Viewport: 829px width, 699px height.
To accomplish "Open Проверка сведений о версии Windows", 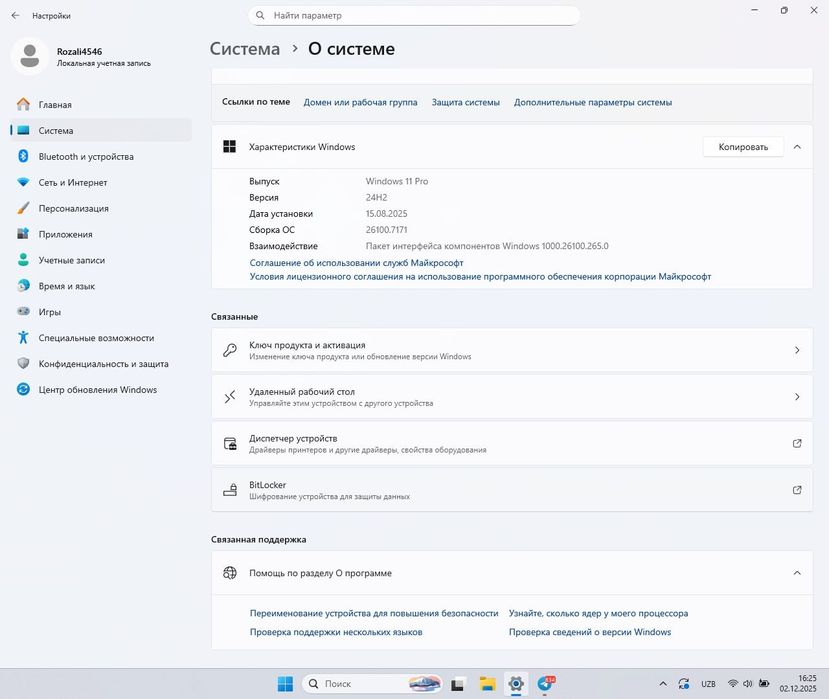I will (589, 632).
